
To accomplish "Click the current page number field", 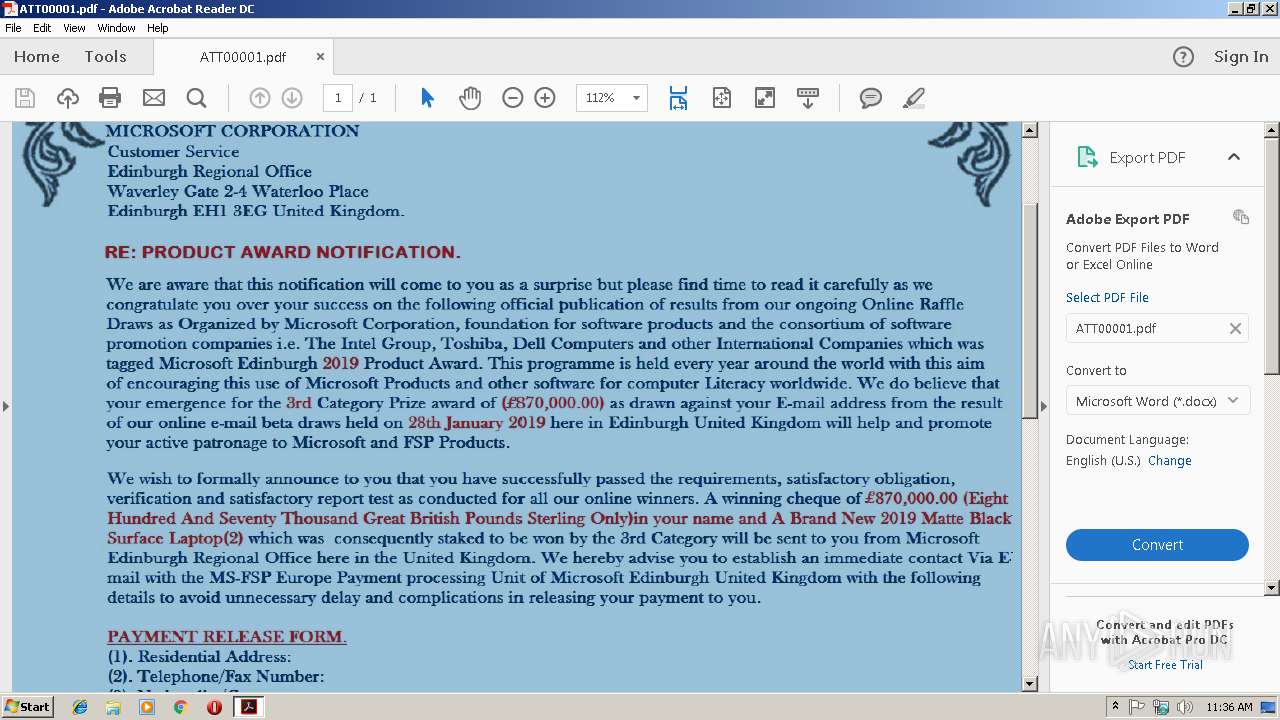I will (338, 98).
